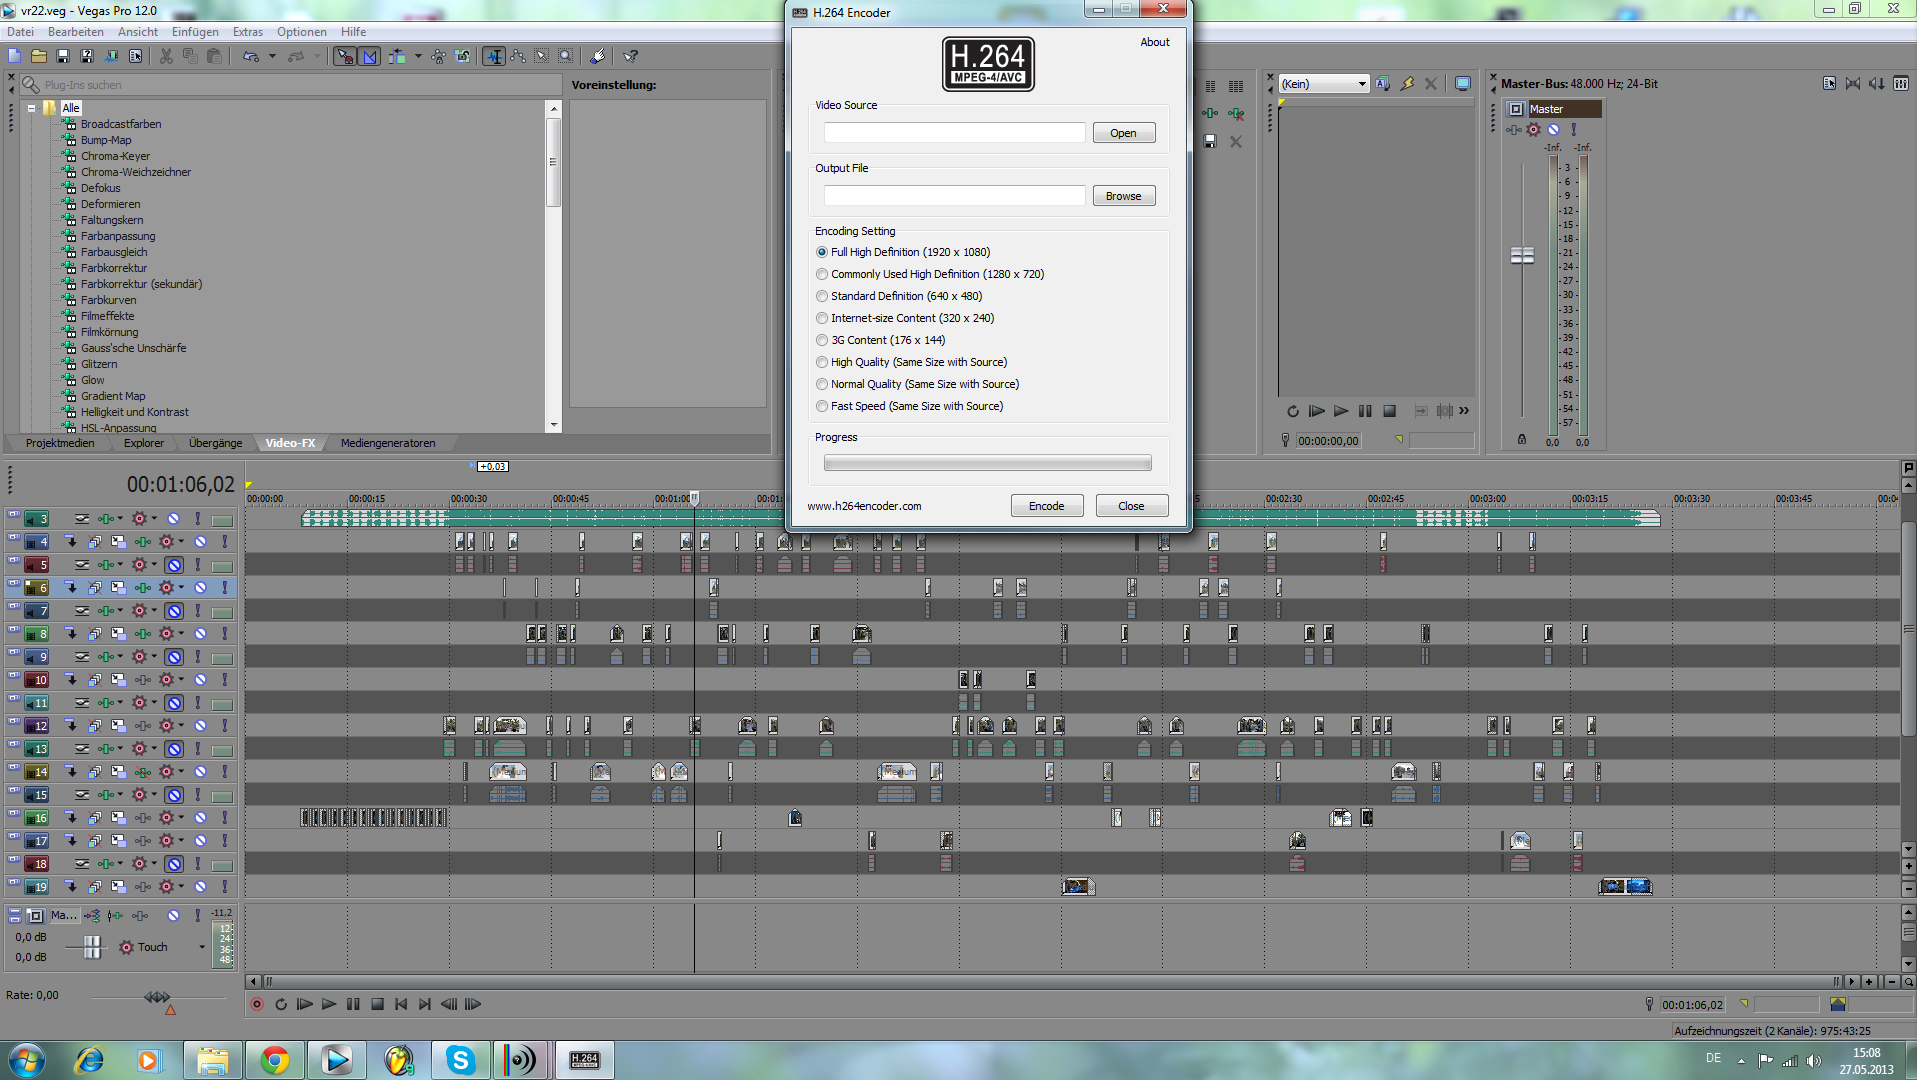This screenshot has height=1080, width=1917.
Task: Open the H.264 Encoder from taskbar
Action: tap(584, 1060)
